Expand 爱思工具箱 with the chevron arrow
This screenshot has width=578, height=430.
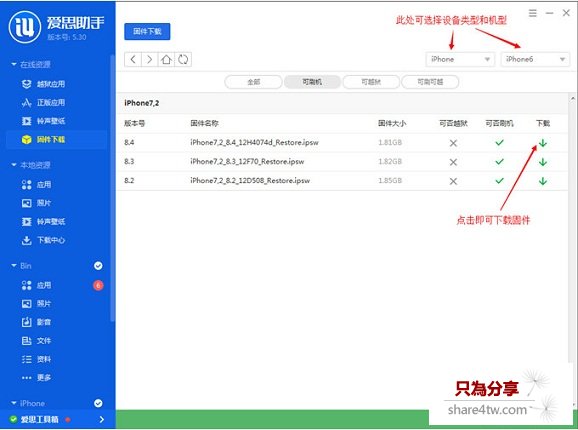102,419
